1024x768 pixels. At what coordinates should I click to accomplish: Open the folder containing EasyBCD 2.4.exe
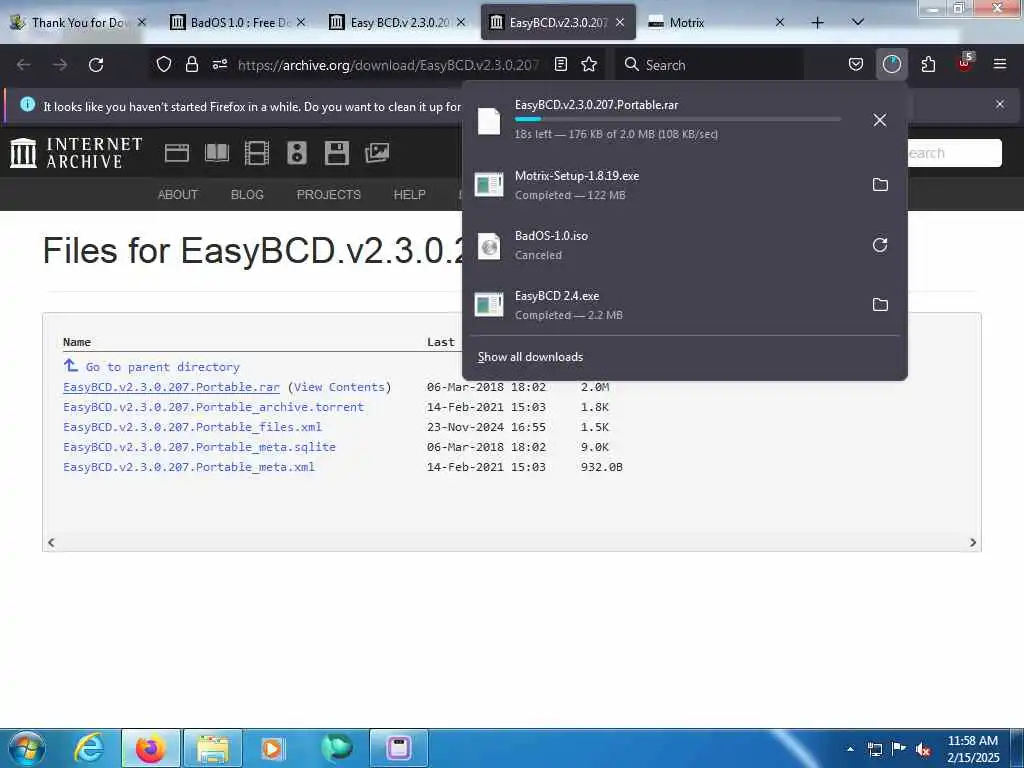(880, 305)
